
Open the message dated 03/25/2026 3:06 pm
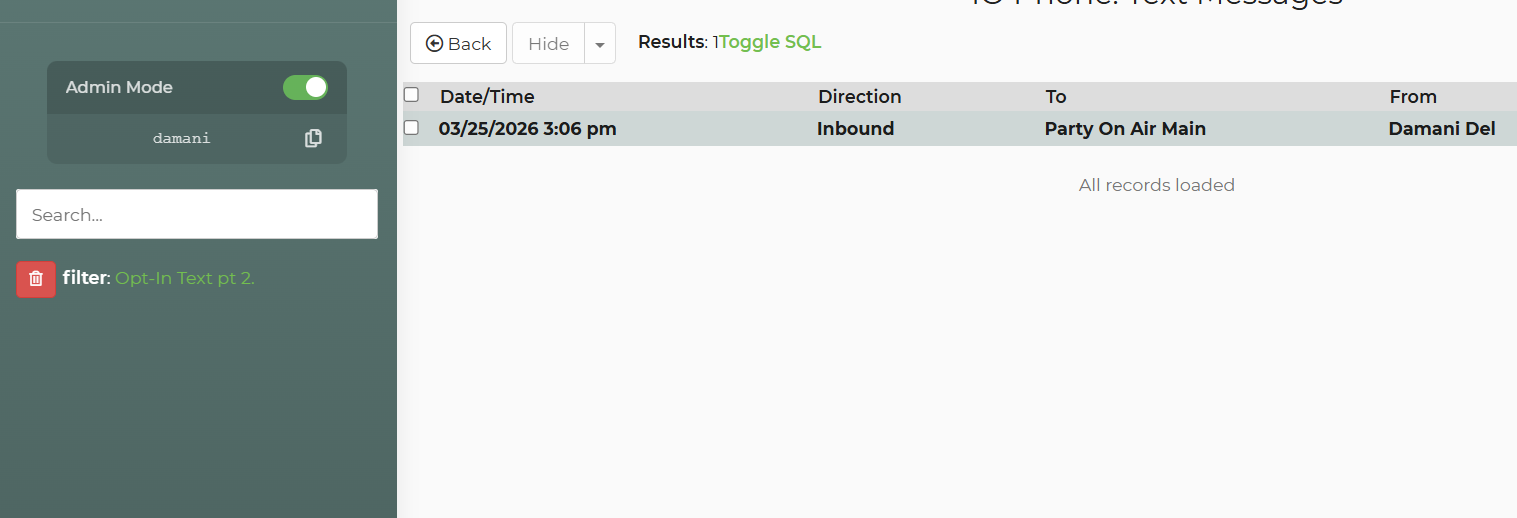[x=527, y=129]
